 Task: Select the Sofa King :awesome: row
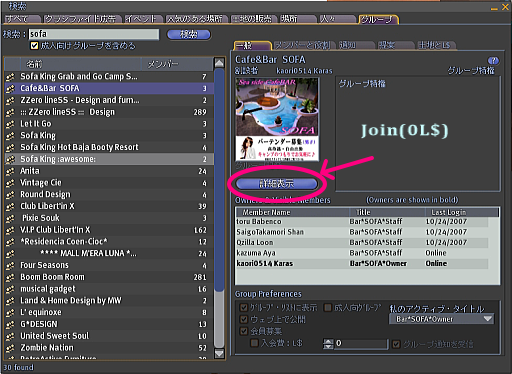(x=109, y=159)
